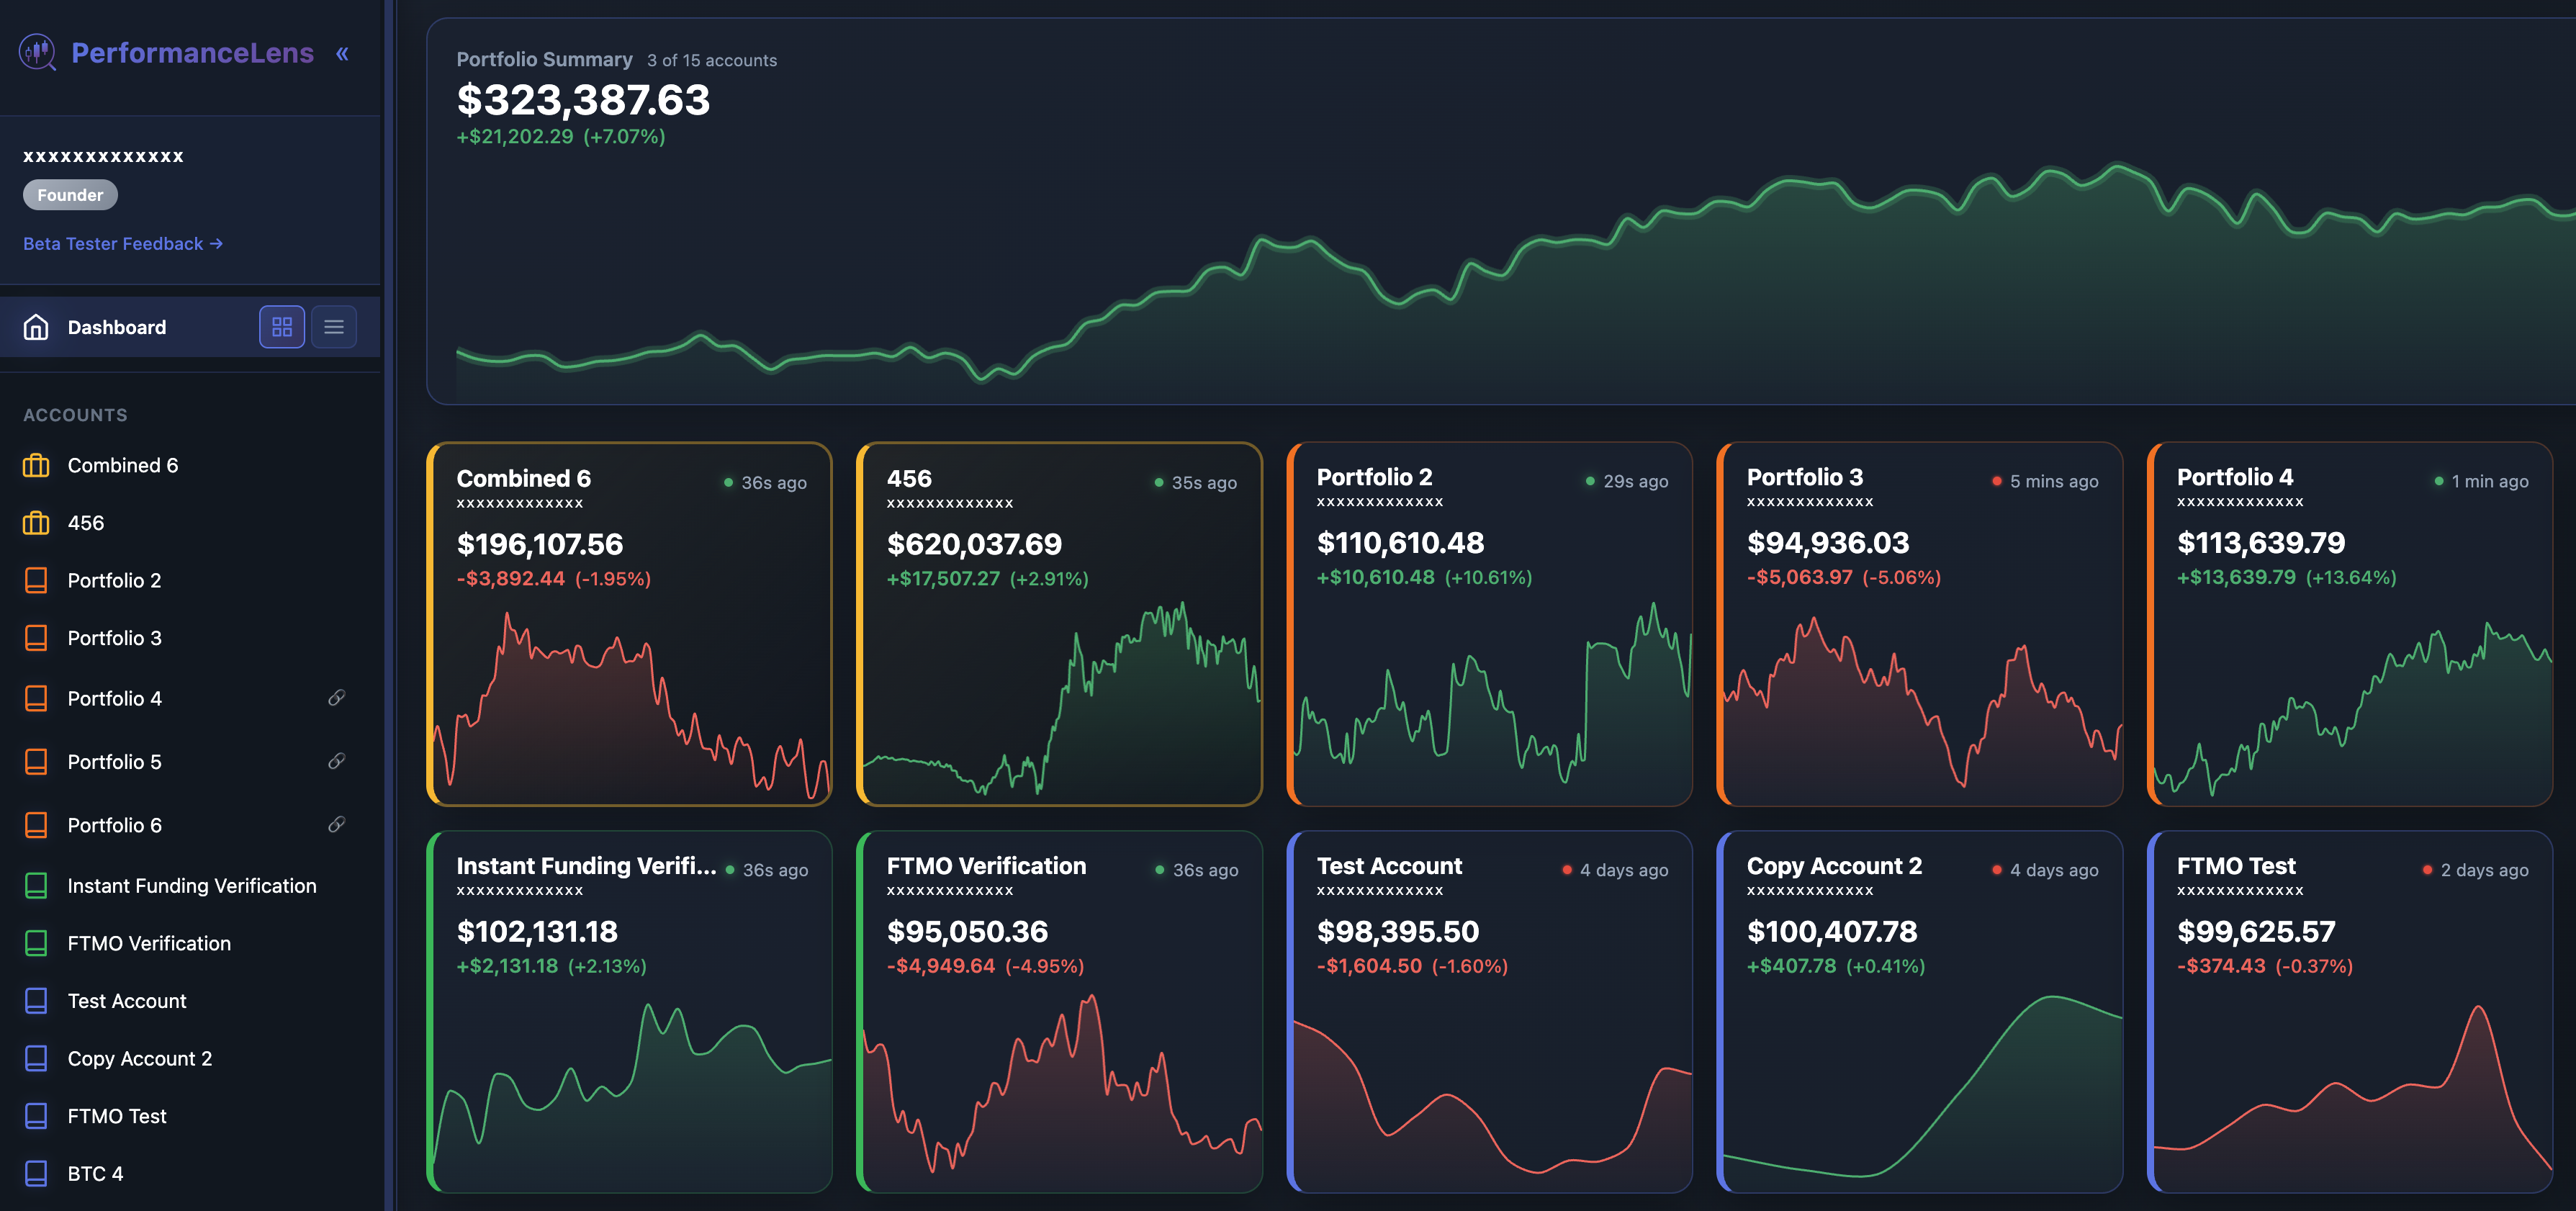
Task: Click the briefcase icon beside Combined 6
Action: [36, 465]
